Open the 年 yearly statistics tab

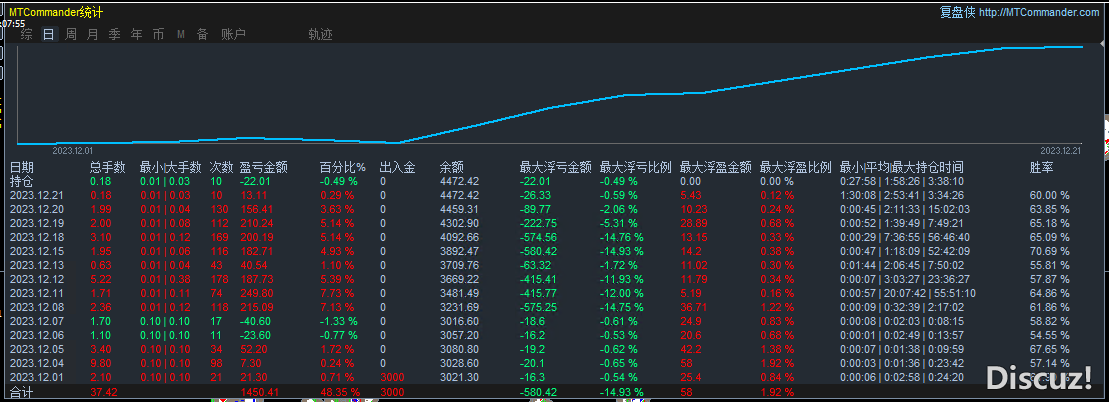click(x=136, y=34)
